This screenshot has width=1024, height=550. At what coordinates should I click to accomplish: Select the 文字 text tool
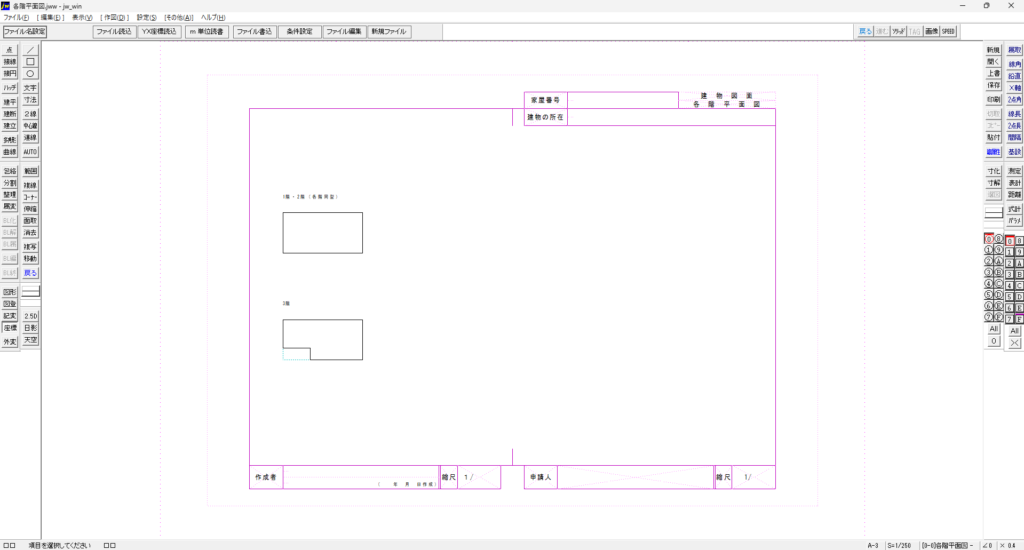pos(30,88)
